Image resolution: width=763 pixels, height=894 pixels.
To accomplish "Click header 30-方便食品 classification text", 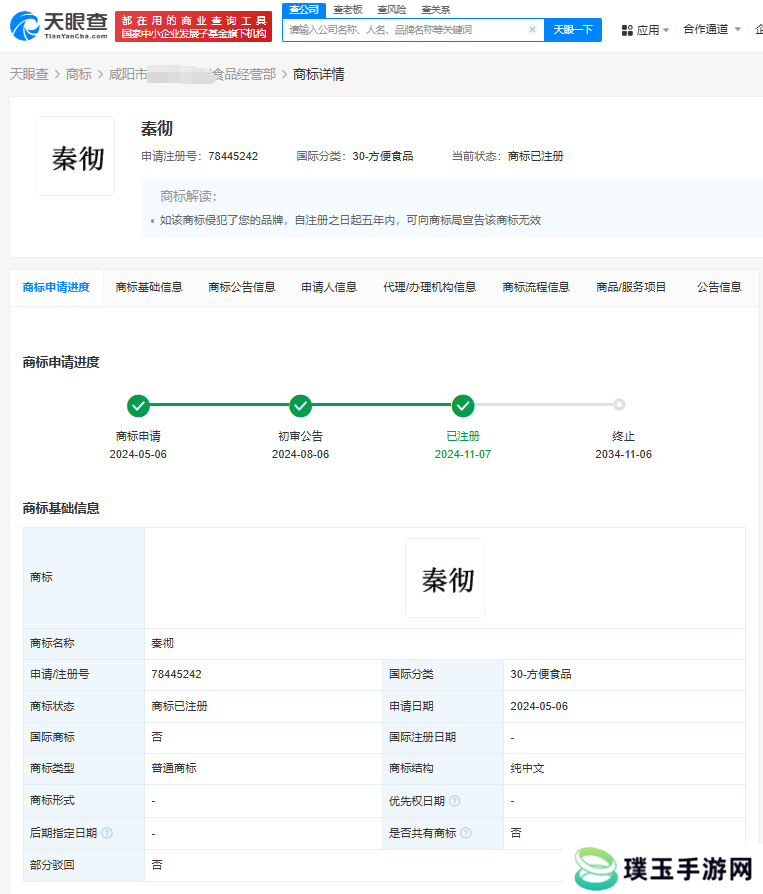I will click(x=383, y=156).
